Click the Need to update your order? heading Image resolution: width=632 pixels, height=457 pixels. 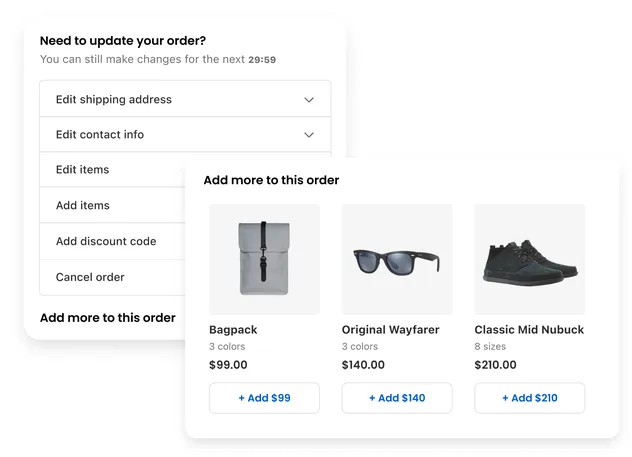click(123, 41)
